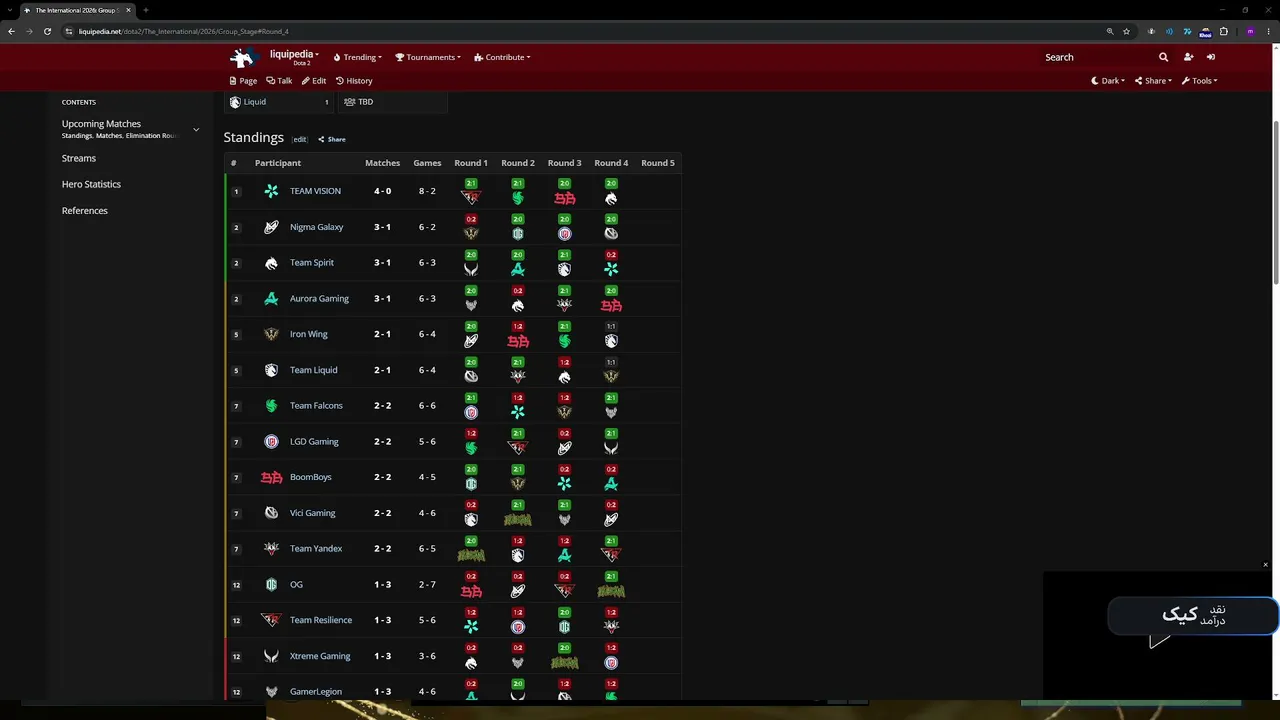Click the Team Spirit logo beside its name
The height and width of the screenshot is (720, 1280).
tap(271, 263)
